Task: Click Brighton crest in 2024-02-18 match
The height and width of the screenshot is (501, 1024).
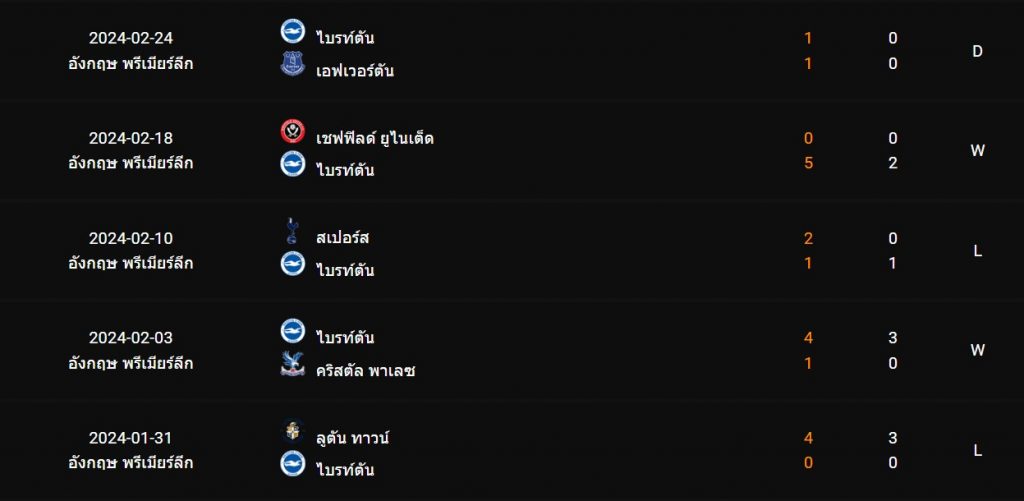Action: (x=292, y=165)
